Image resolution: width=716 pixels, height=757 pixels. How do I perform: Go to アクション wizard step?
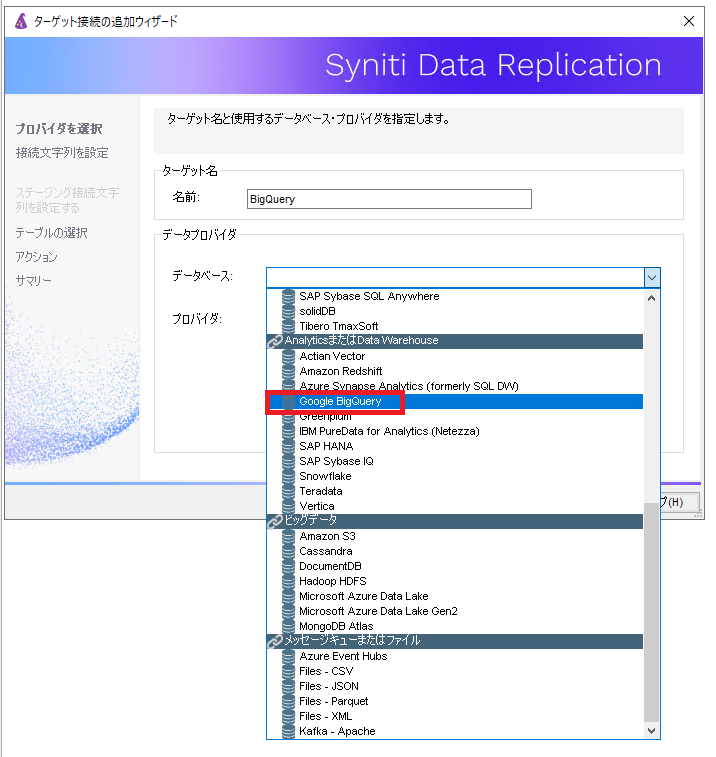coord(36,256)
